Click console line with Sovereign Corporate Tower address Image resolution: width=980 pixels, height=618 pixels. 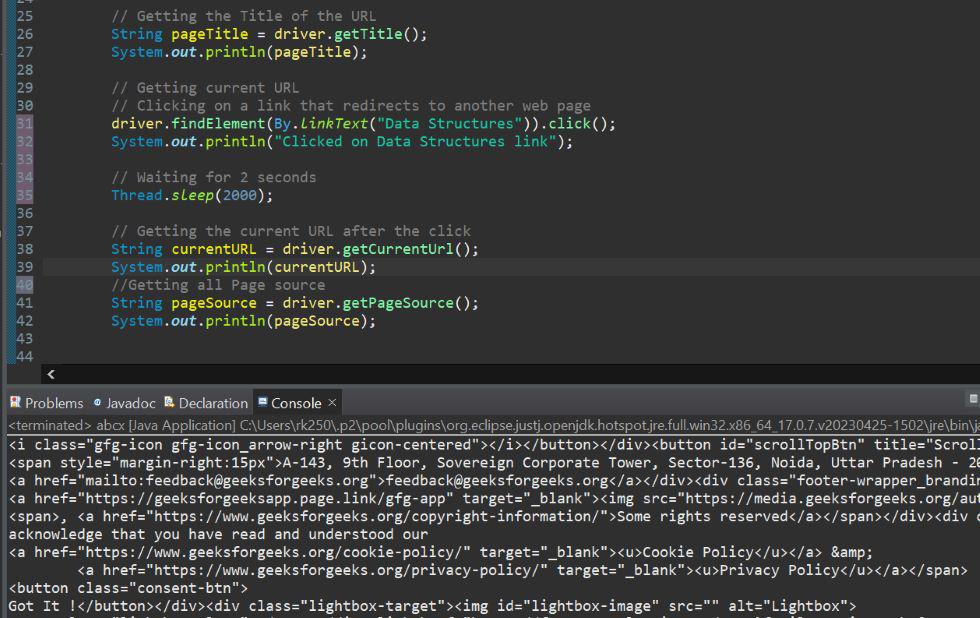tap(494, 462)
